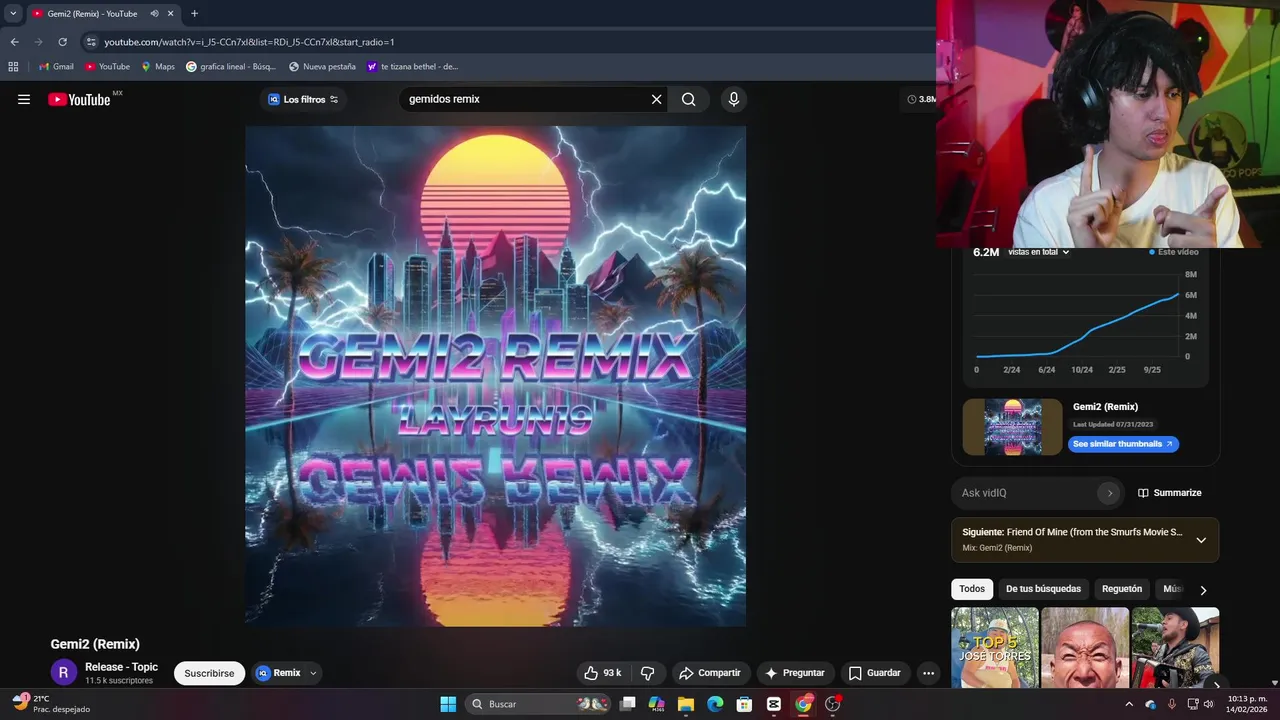Viewport: 1280px width, 720px height.
Task: Go to the YouTube home logo
Action: click(x=79, y=99)
